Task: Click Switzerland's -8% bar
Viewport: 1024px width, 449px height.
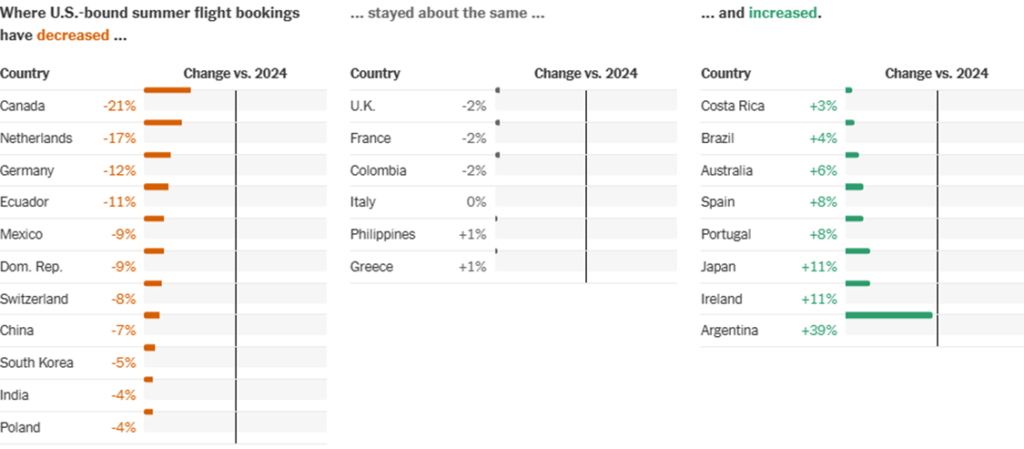Action: click(x=153, y=283)
